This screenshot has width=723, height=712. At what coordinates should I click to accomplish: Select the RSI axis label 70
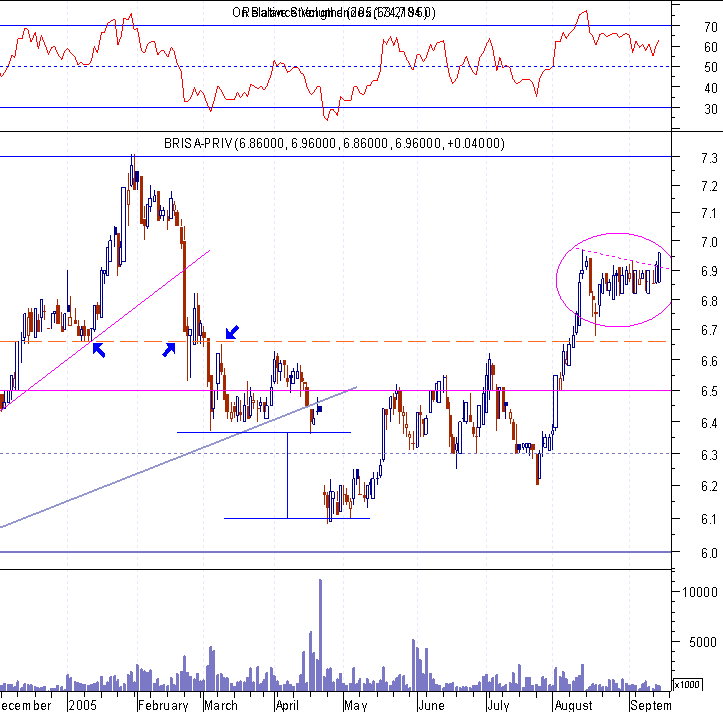711,27
